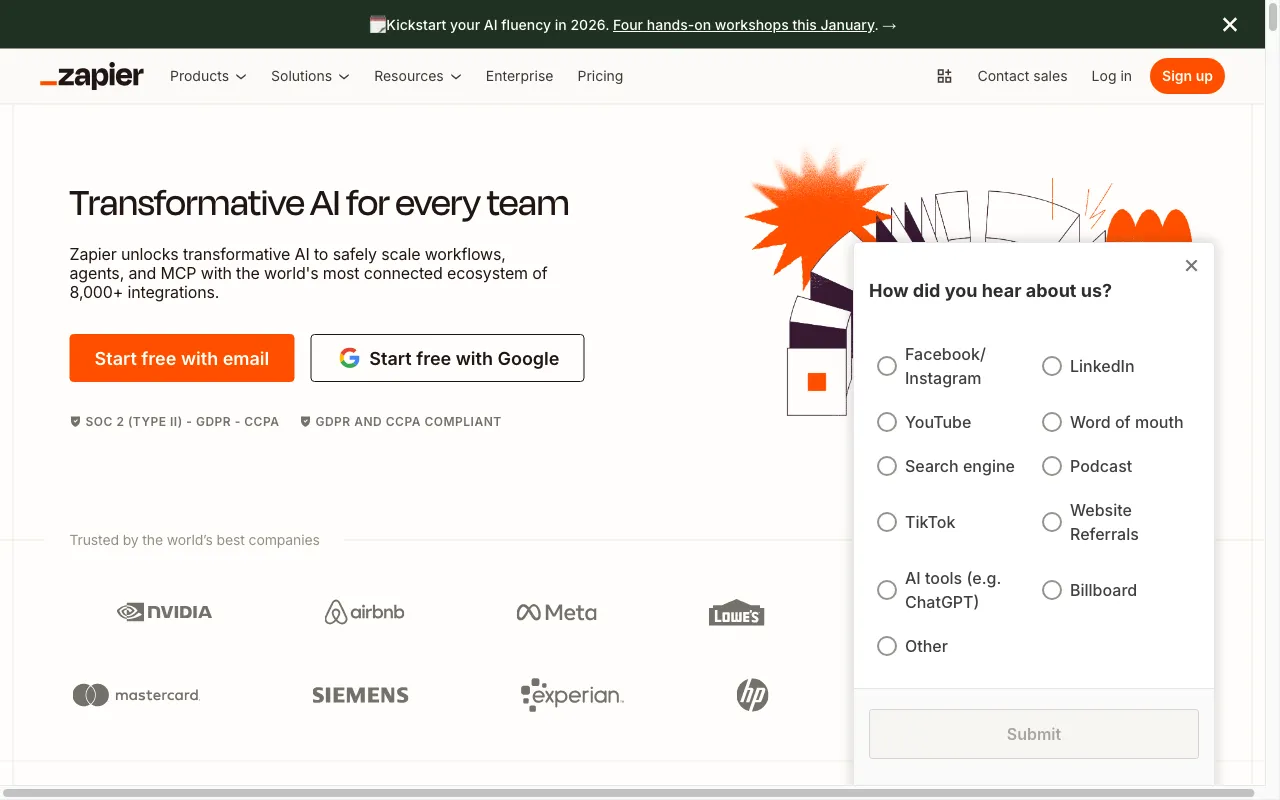
Task: Click the orange Sign up button
Action: tap(1187, 76)
